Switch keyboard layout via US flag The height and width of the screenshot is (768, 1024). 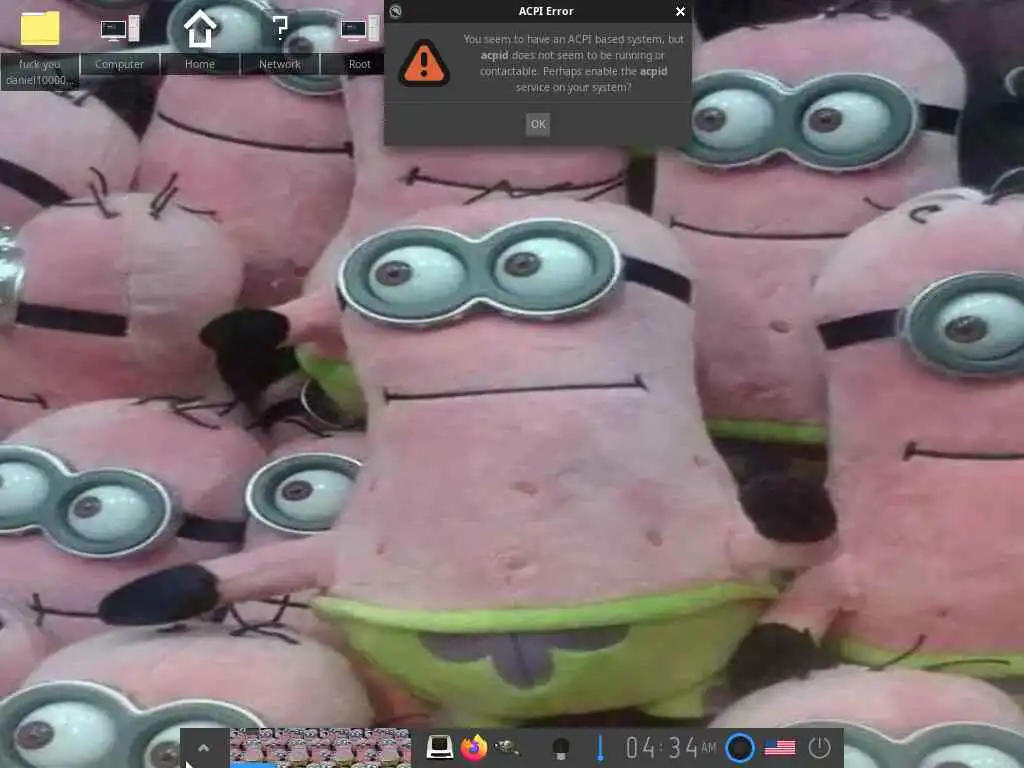[780, 748]
